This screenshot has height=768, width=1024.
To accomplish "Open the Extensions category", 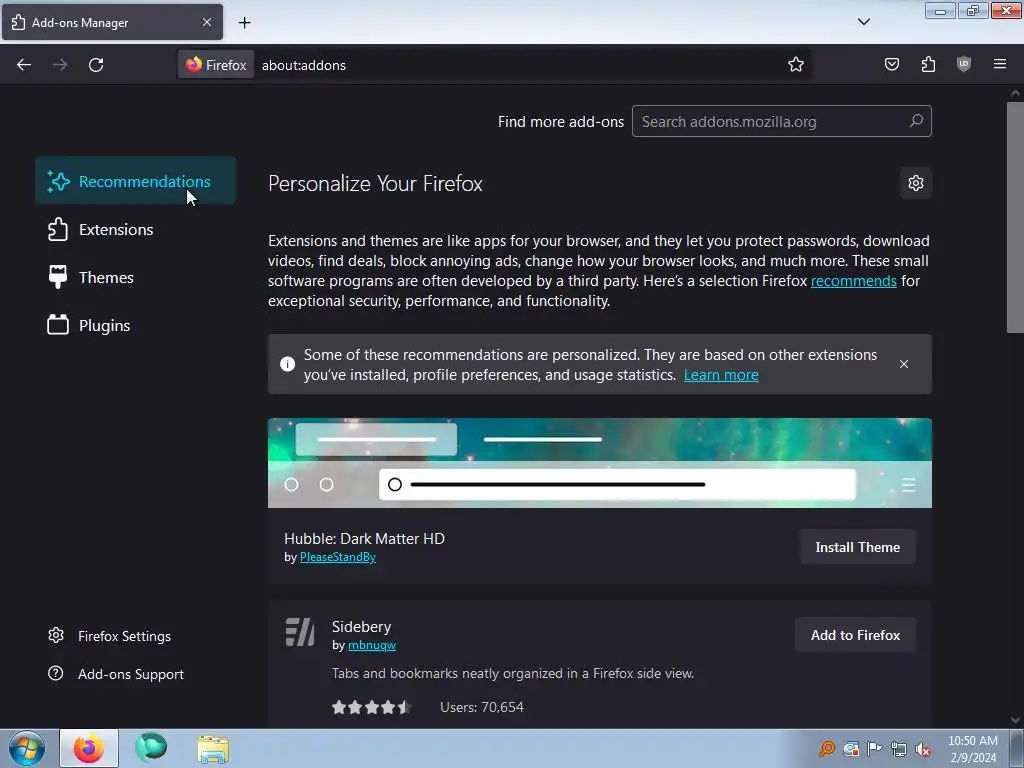I will tap(136, 229).
